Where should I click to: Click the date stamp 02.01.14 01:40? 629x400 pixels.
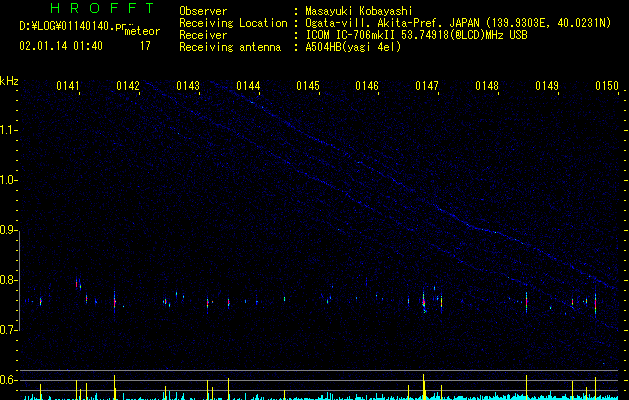point(61,46)
